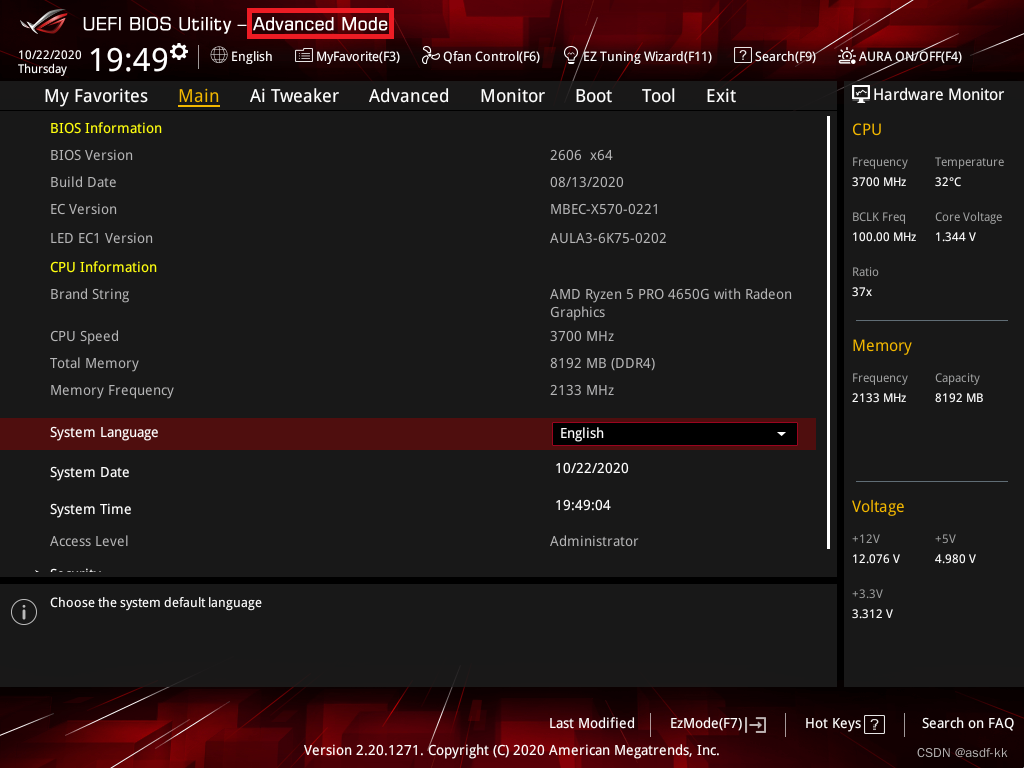Click the Administrator access value
The height and width of the screenshot is (768, 1024).
click(594, 541)
